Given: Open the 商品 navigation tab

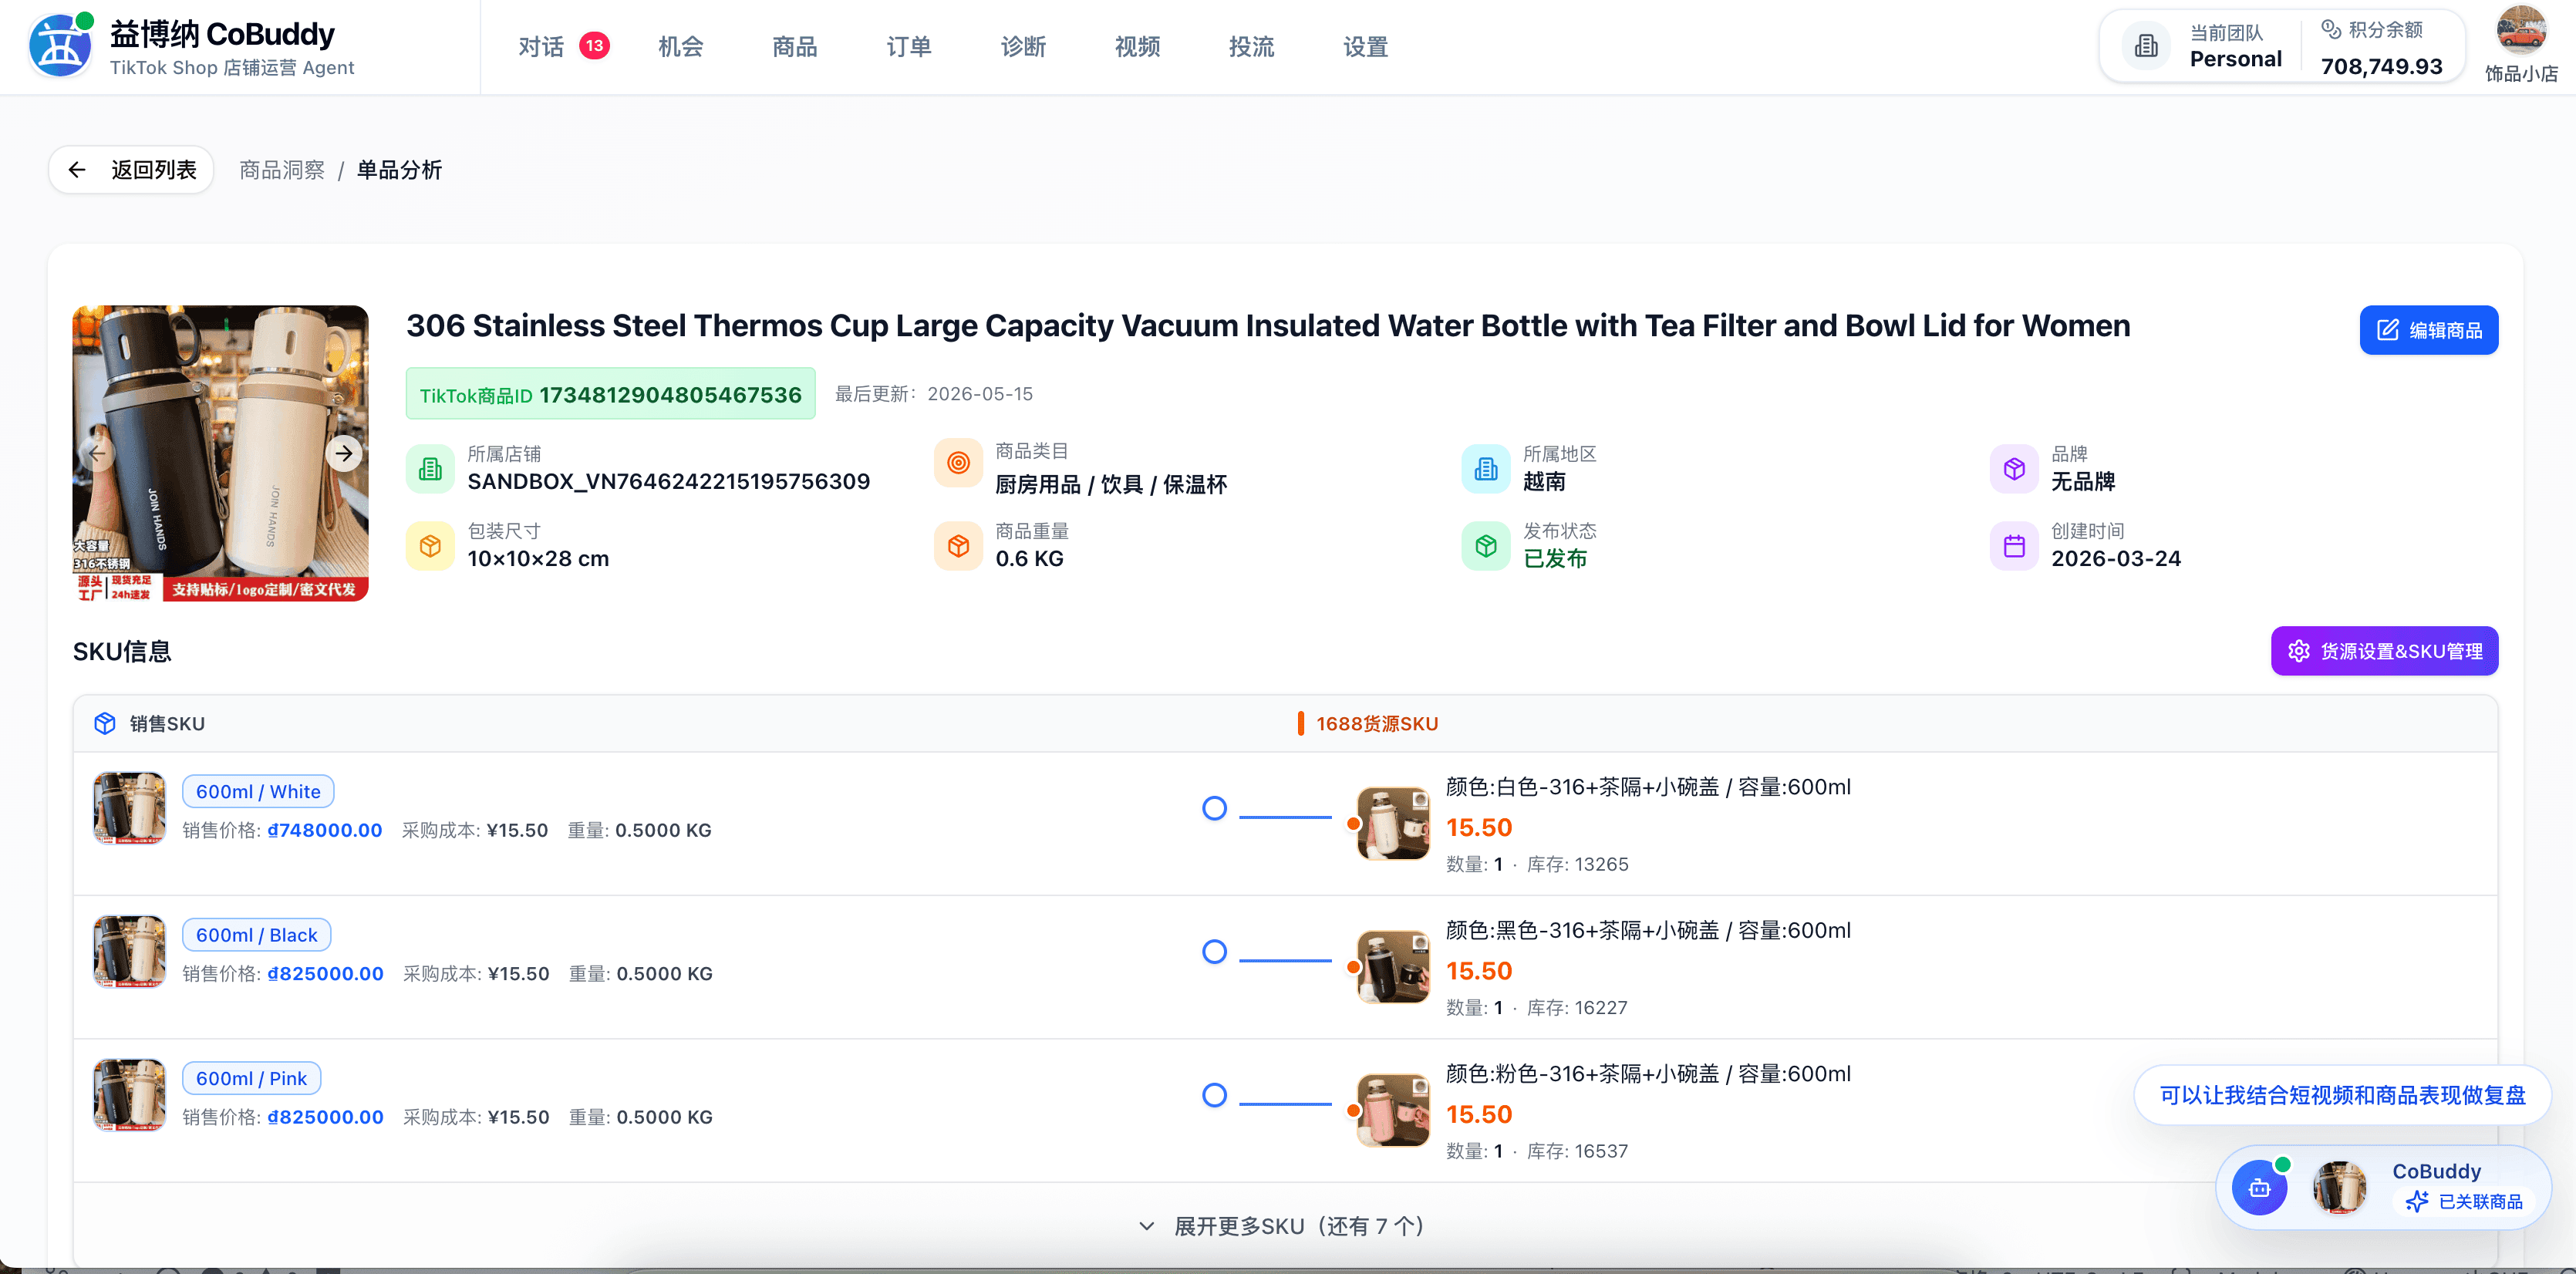Looking at the screenshot, I should point(794,46).
